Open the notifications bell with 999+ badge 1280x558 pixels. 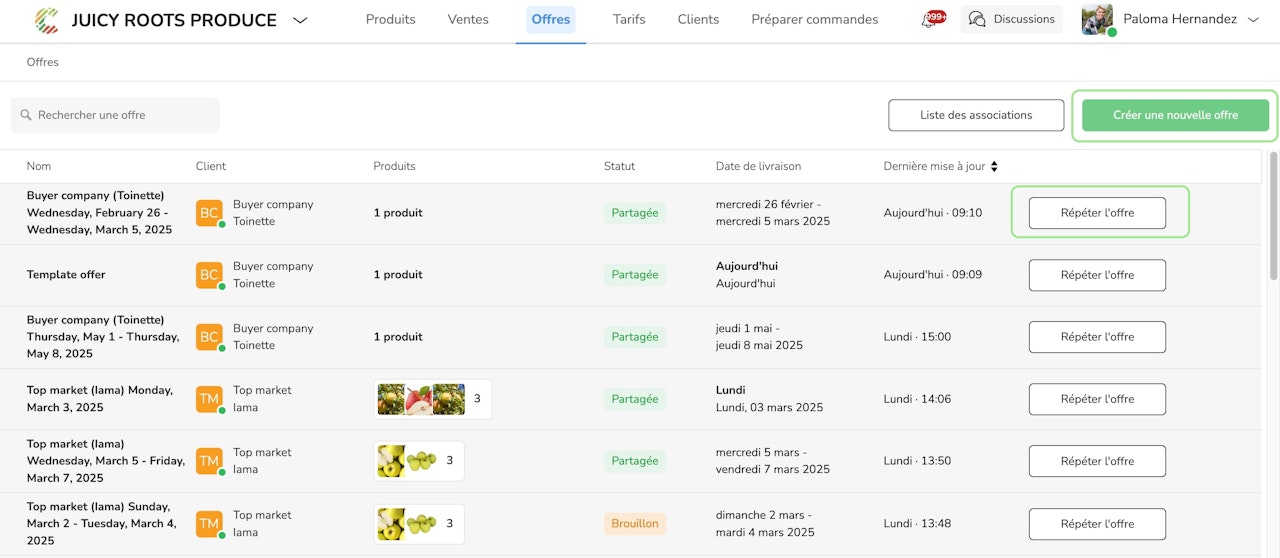click(x=932, y=19)
